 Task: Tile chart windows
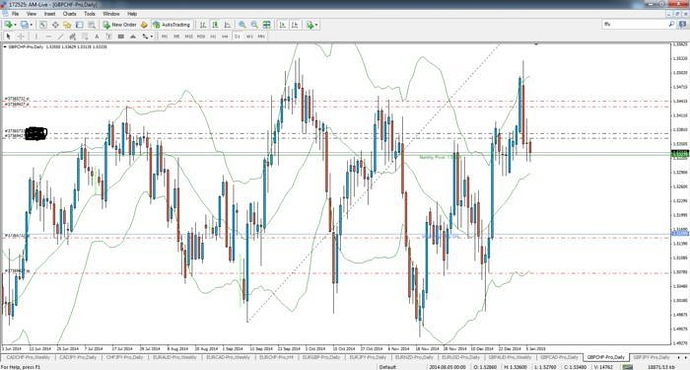click(267, 25)
